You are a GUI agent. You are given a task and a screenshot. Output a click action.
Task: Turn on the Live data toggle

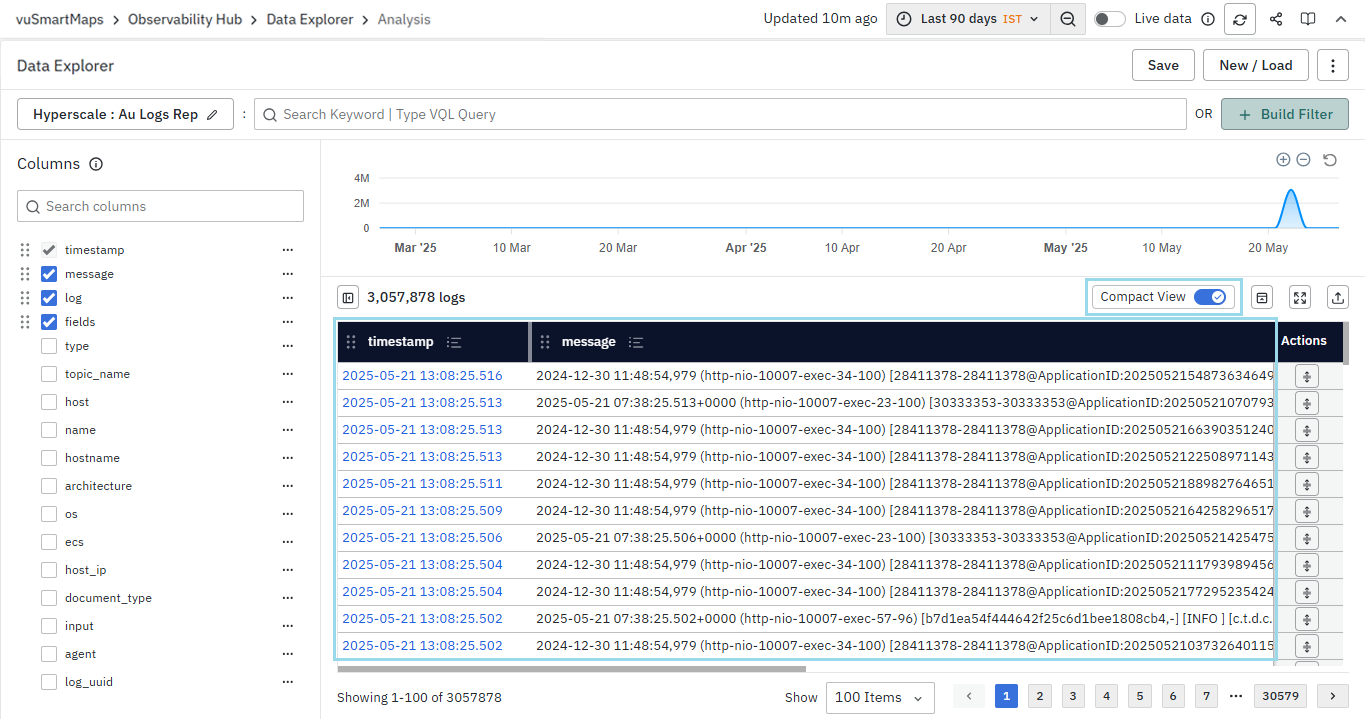(x=1109, y=19)
